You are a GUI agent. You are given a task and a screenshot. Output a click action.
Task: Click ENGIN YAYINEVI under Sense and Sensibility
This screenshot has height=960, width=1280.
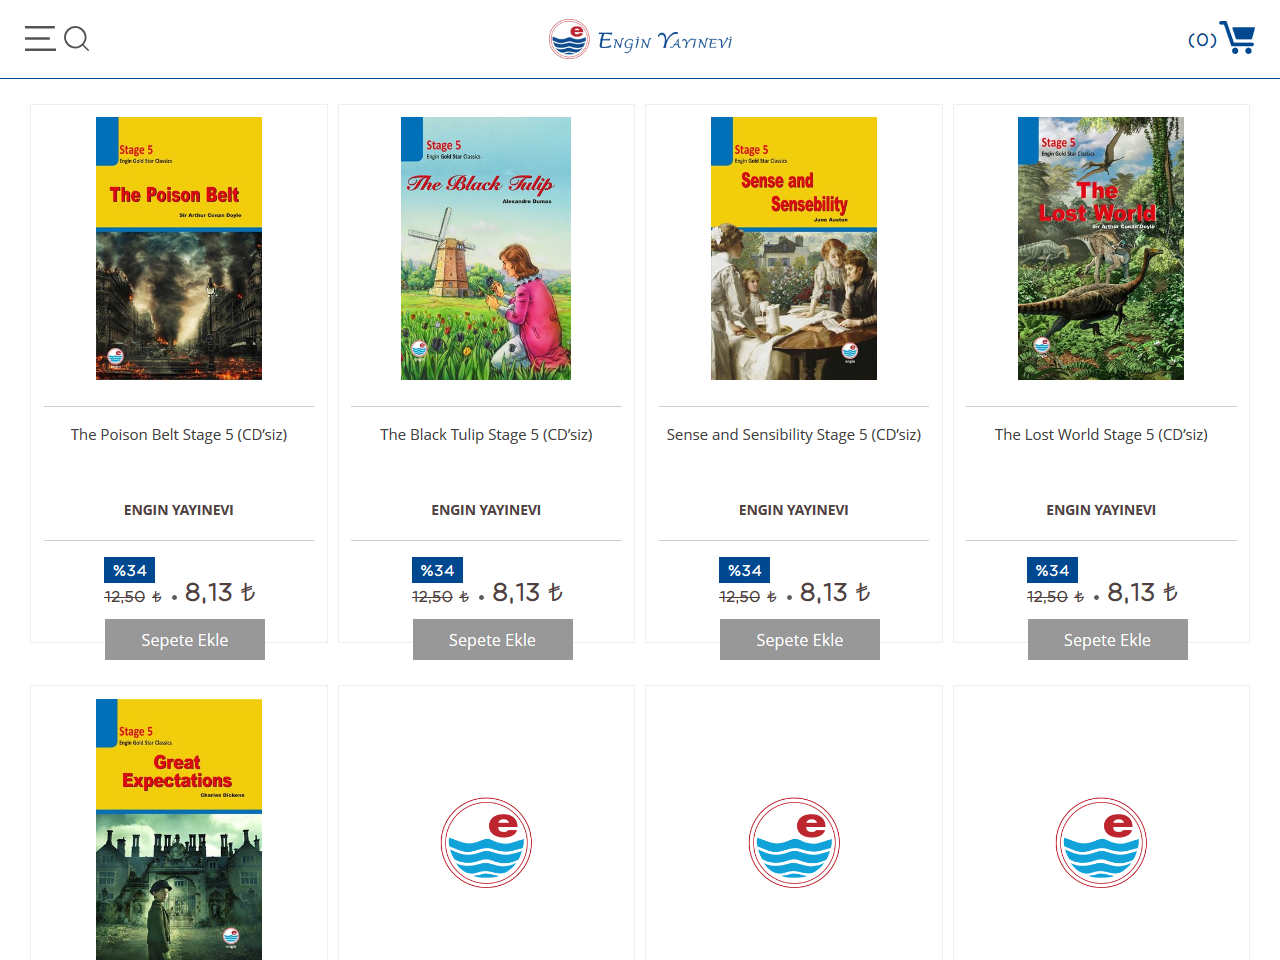[x=794, y=510]
